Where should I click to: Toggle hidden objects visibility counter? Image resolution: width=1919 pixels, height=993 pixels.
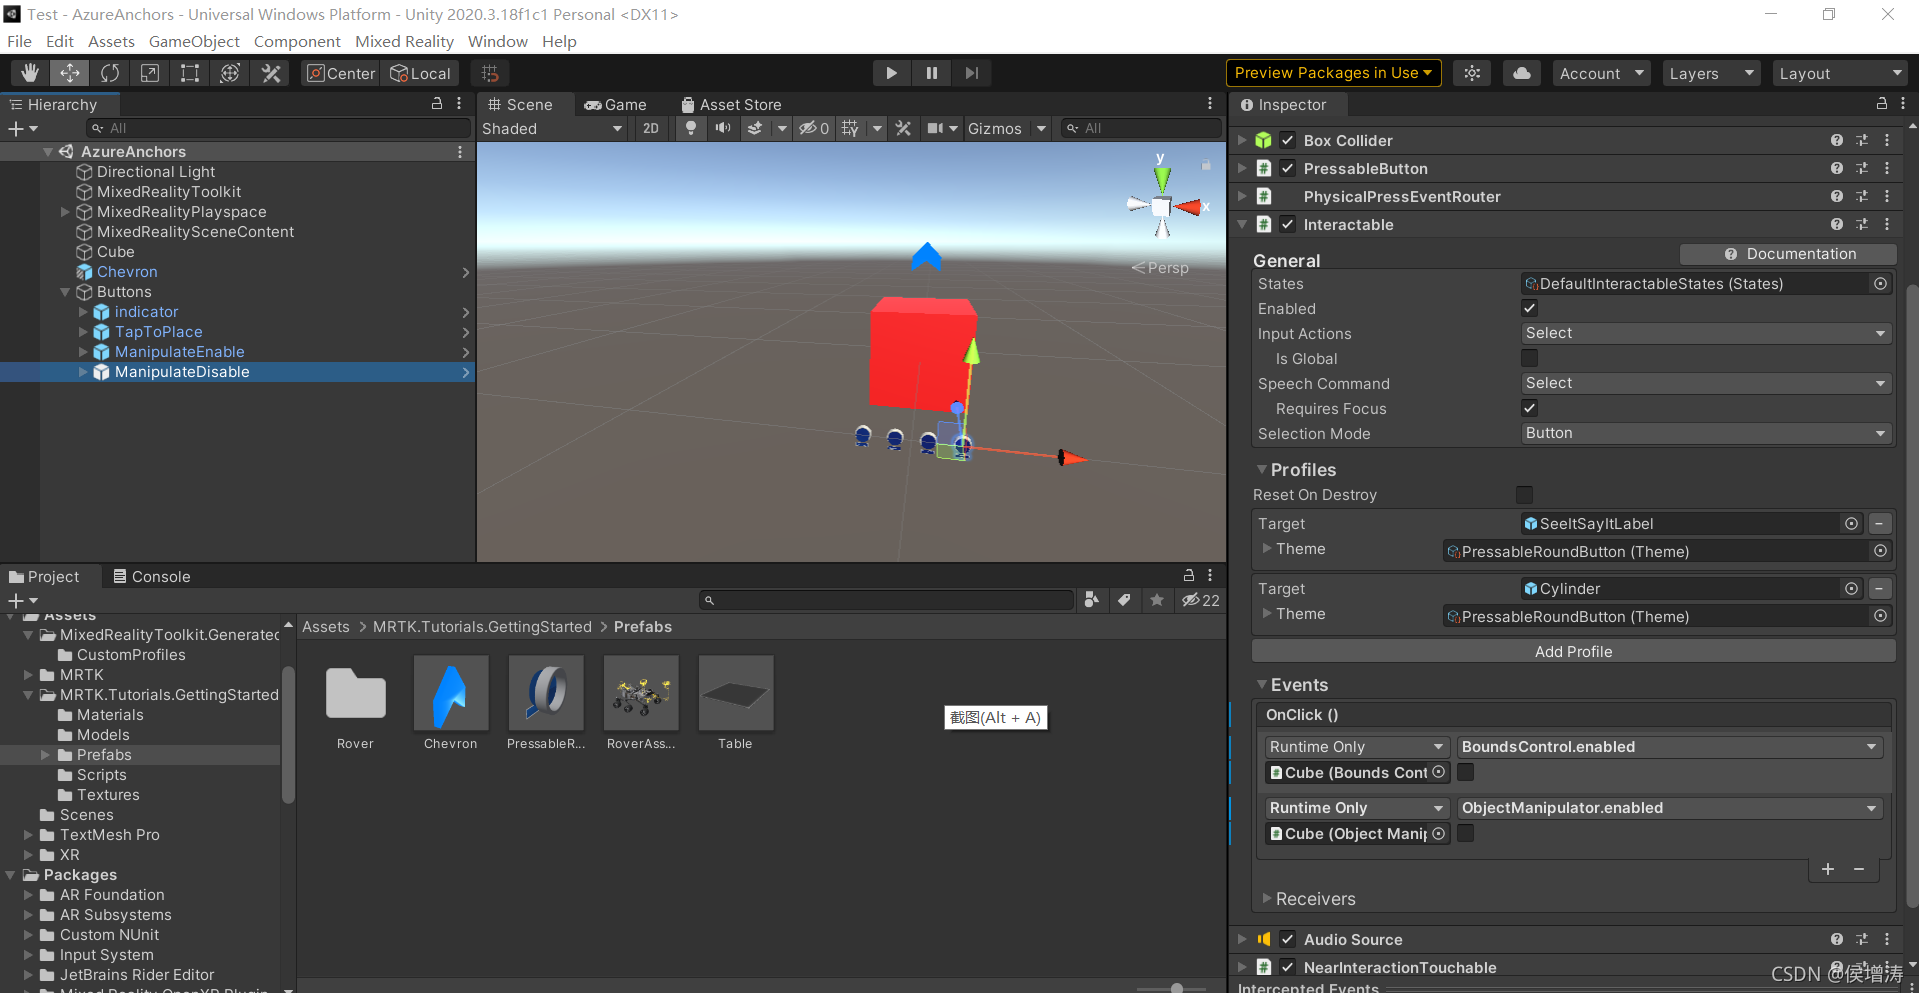(814, 128)
